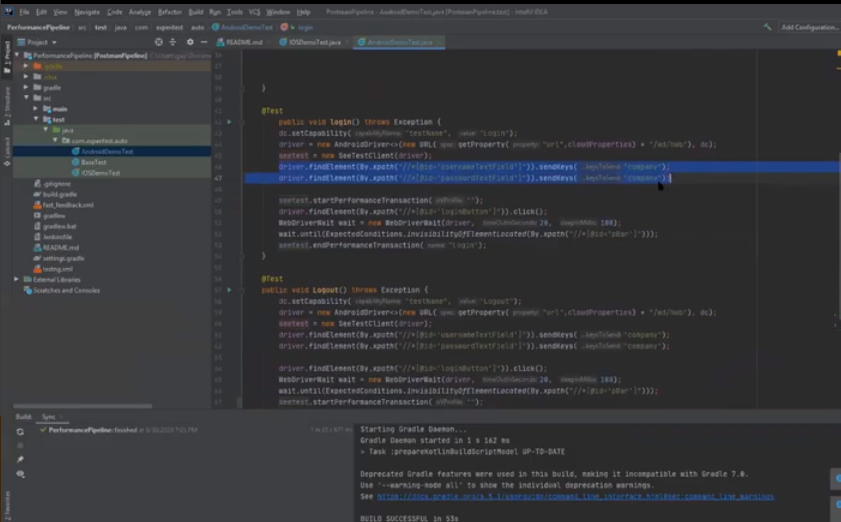The height and width of the screenshot is (522, 841).
Task: Open the Structure tool window side tab
Action: pyautogui.click(x=7, y=106)
